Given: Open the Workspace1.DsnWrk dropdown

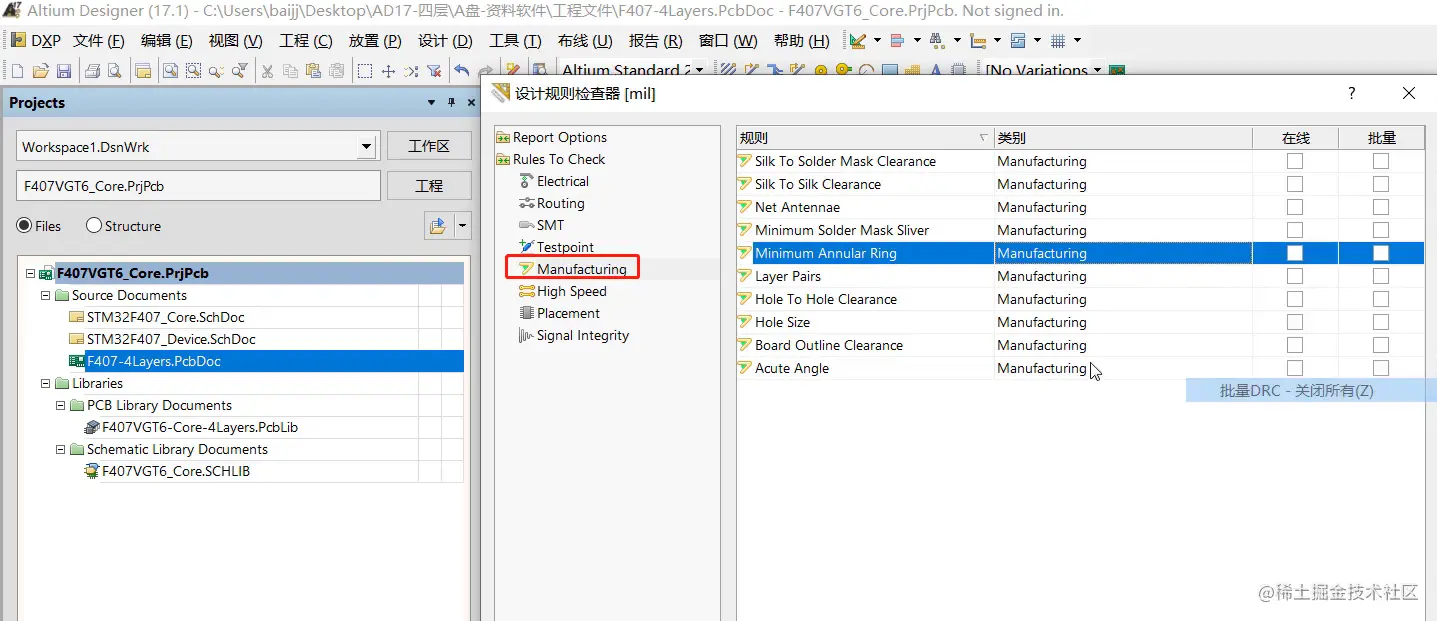Looking at the screenshot, I should click(366, 147).
